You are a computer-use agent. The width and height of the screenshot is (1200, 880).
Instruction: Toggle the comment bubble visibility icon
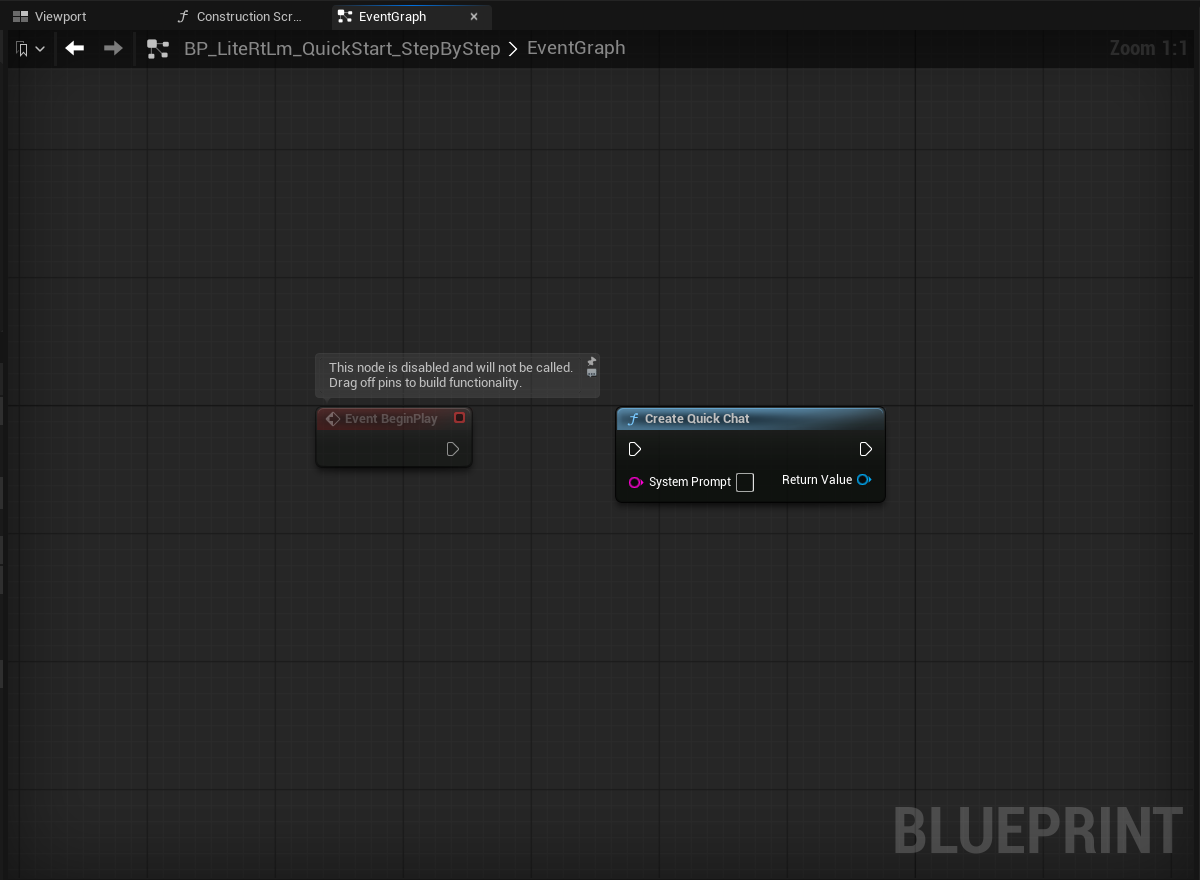[592, 373]
